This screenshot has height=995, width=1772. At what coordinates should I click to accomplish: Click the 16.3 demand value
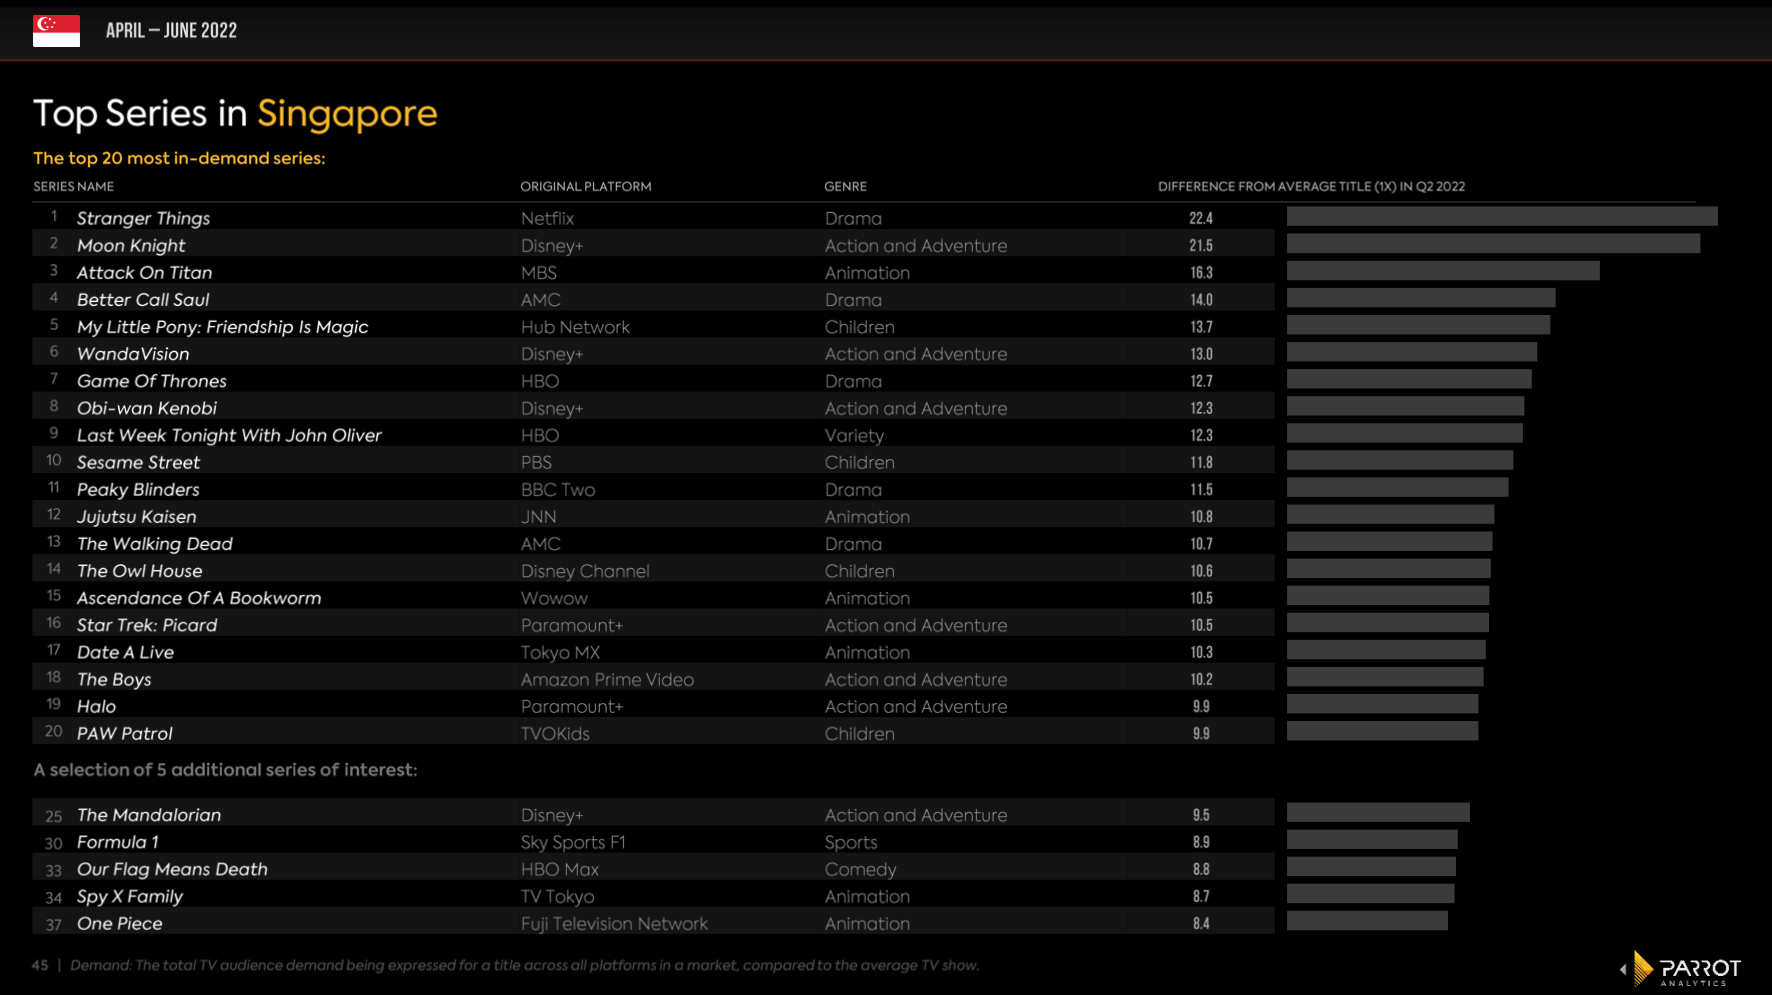(x=1201, y=272)
